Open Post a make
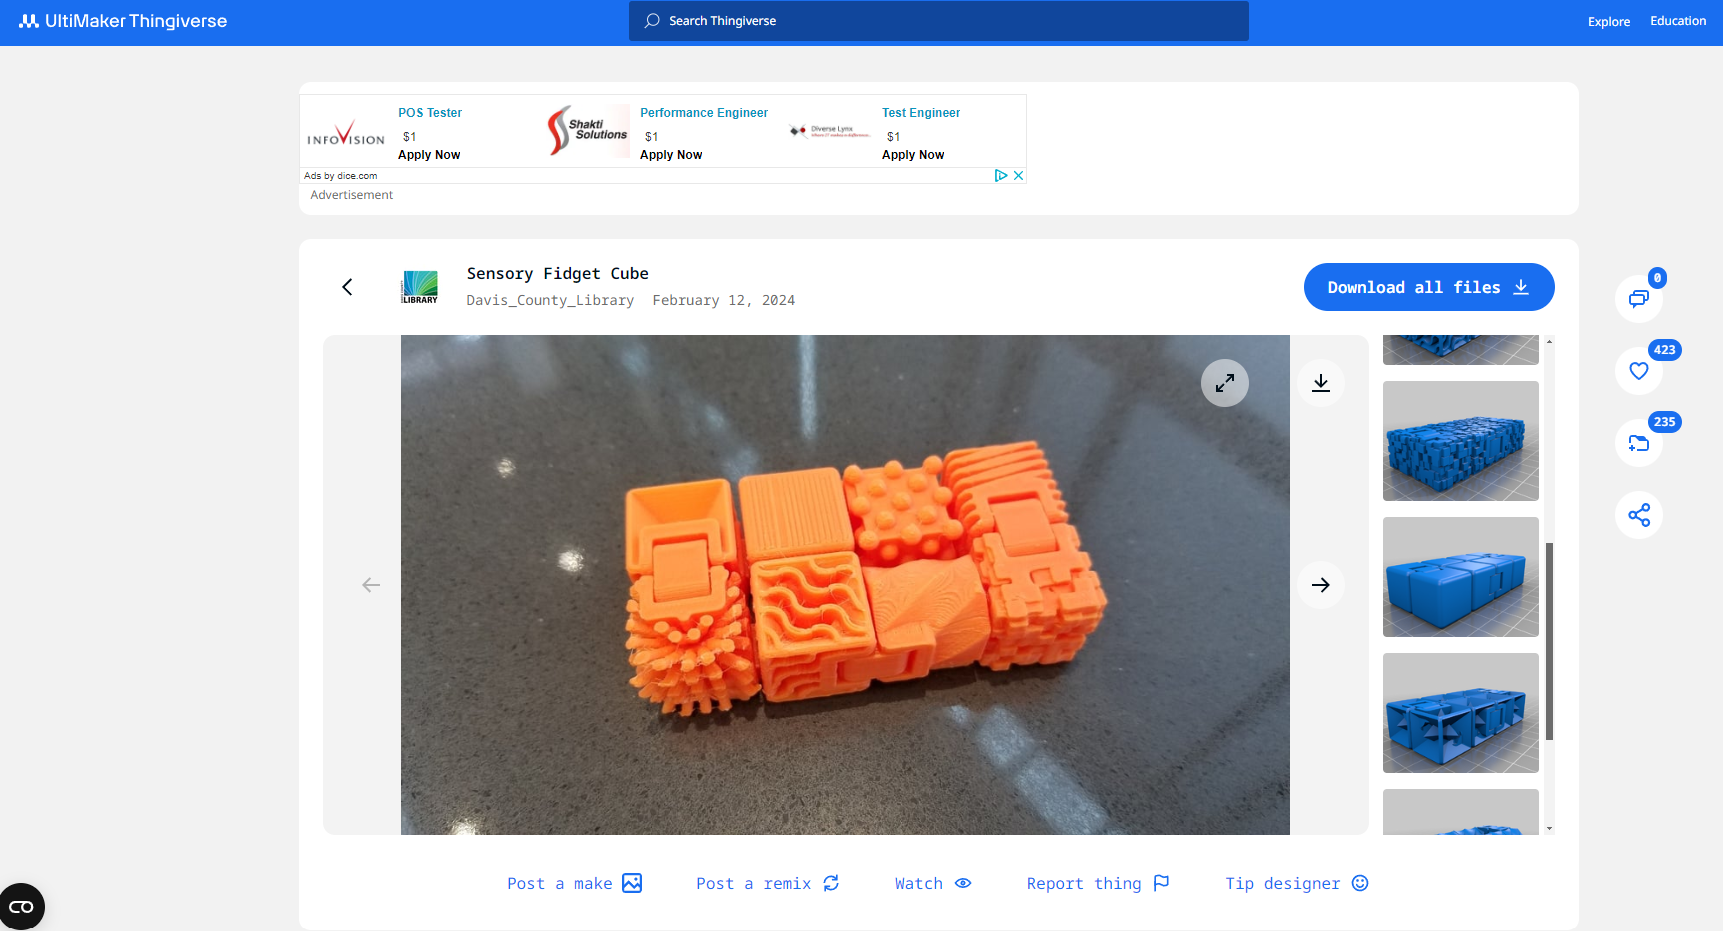 (x=574, y=883)
